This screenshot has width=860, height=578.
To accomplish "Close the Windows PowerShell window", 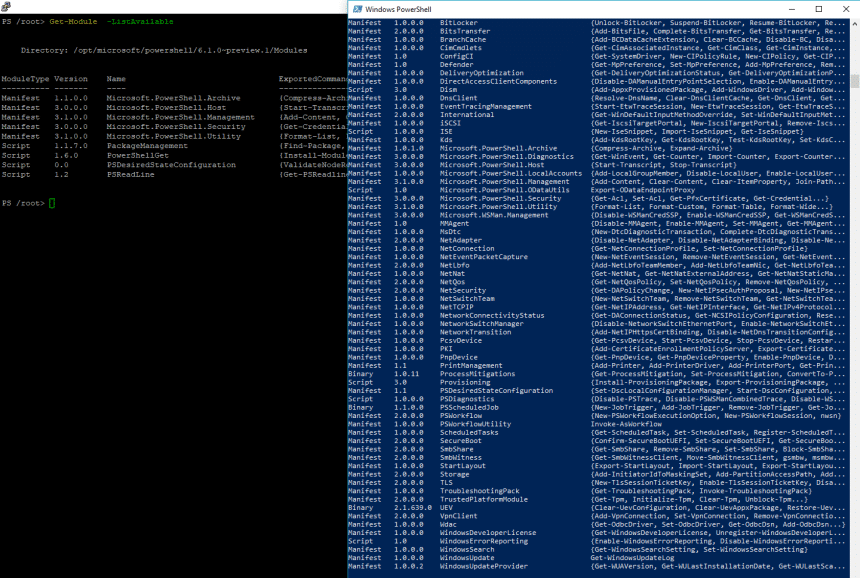I will tap(846, 9).
